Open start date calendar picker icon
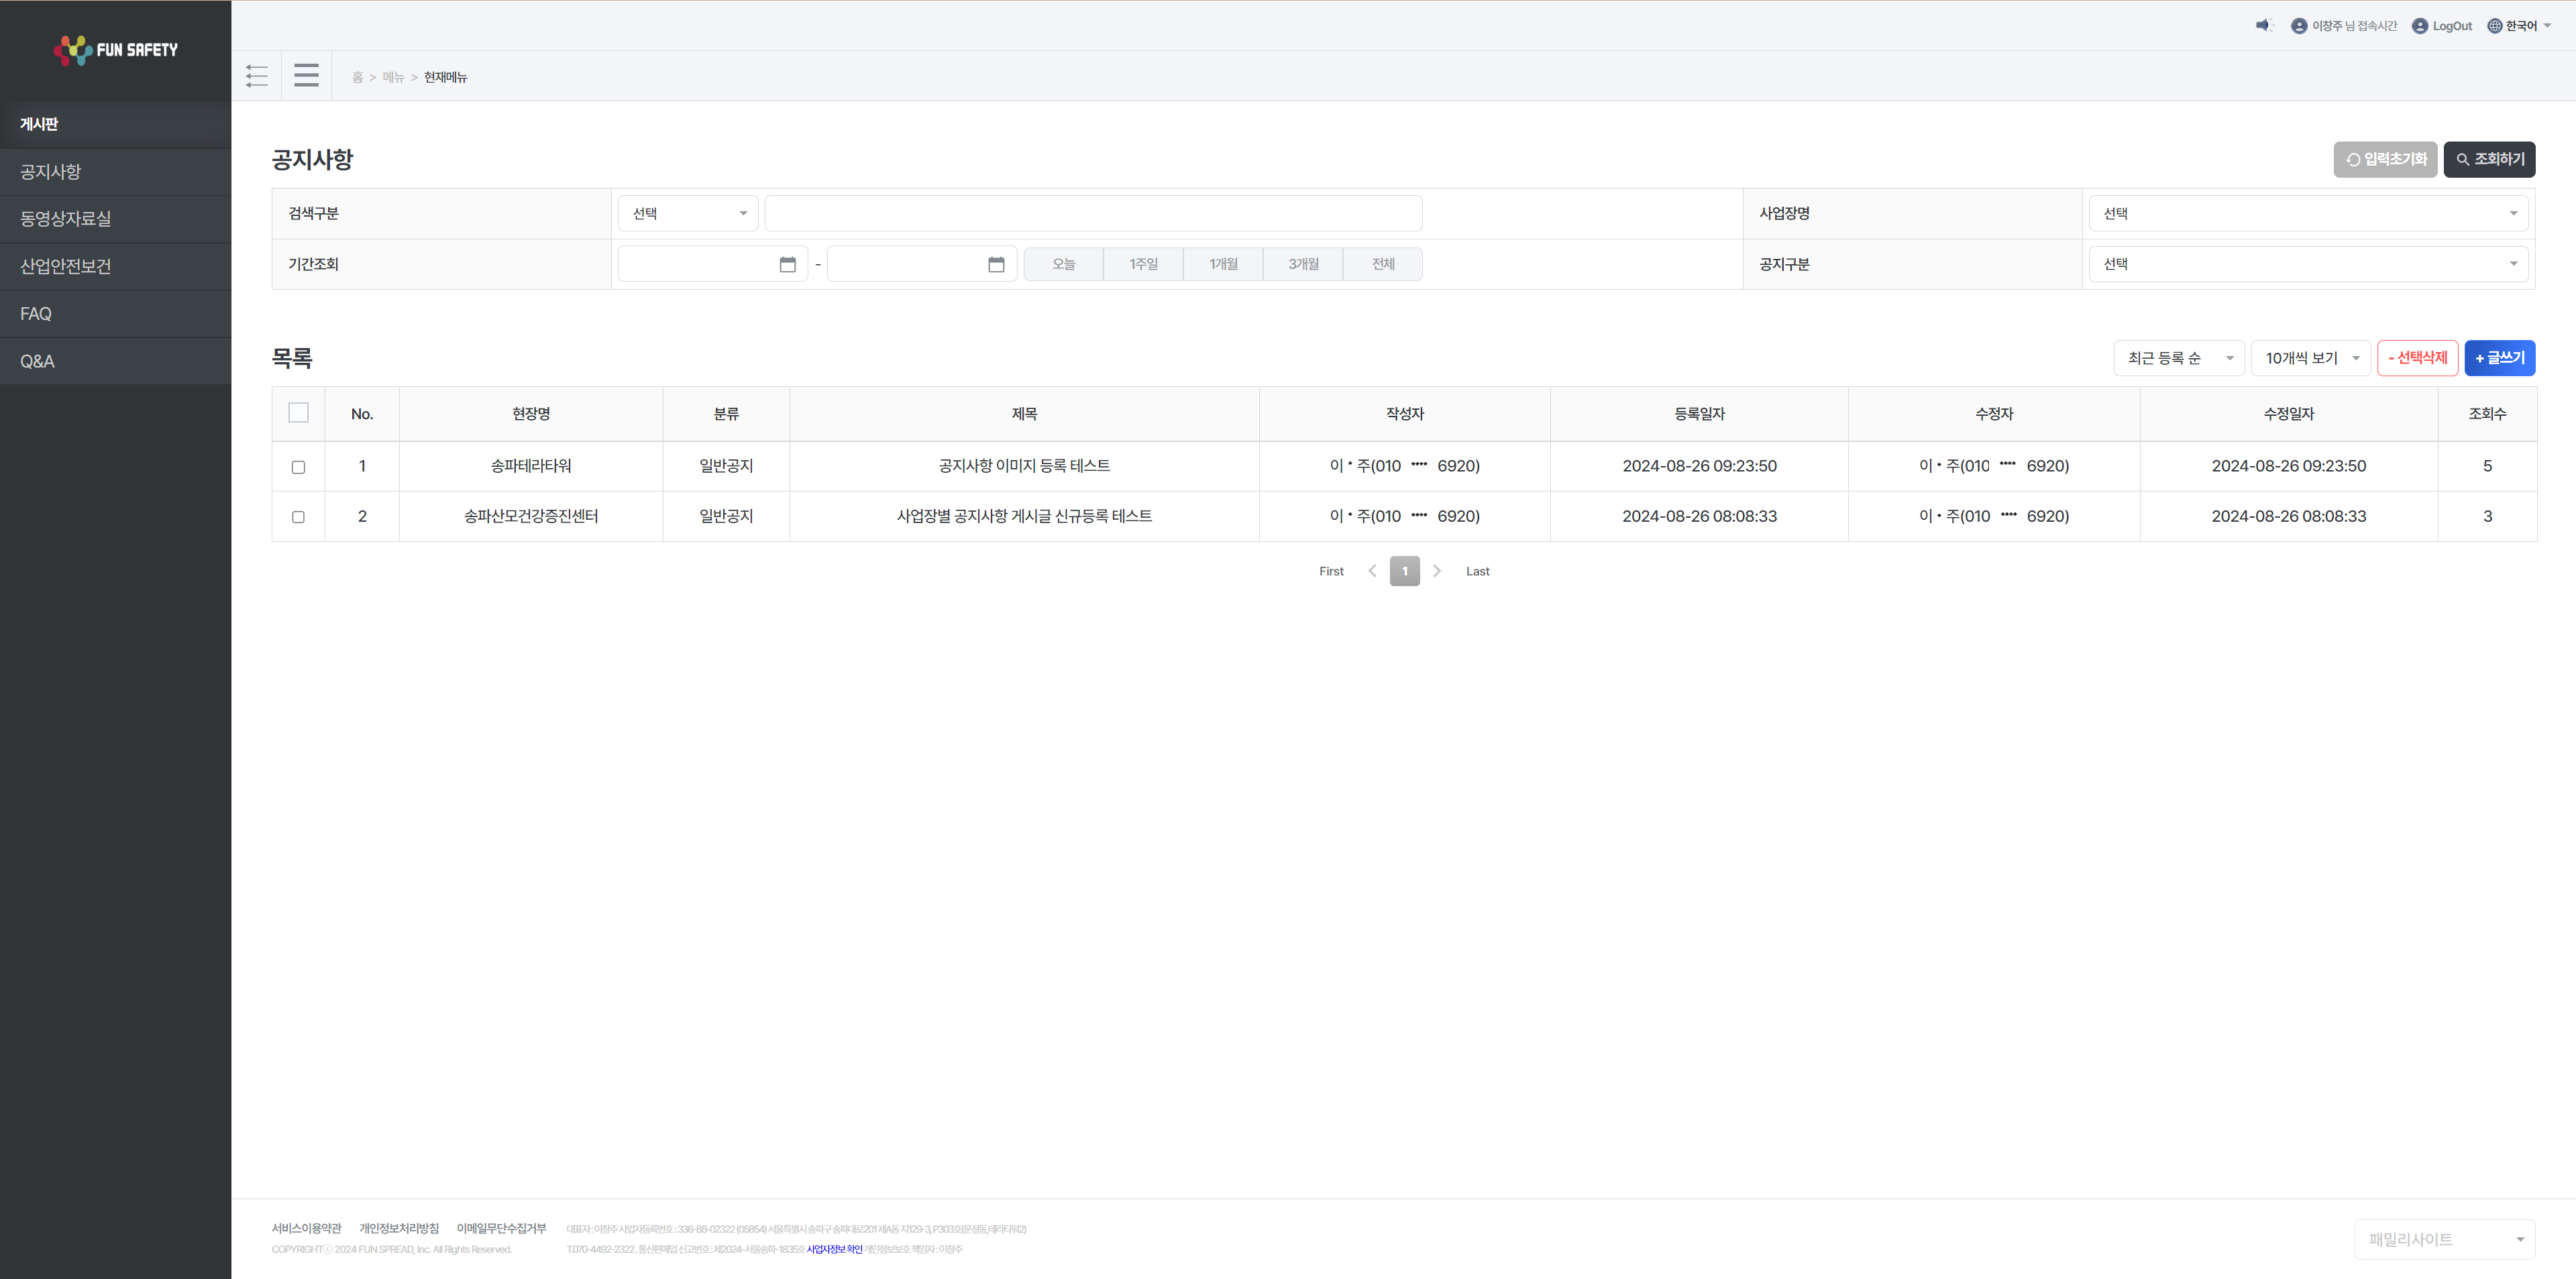The image size is (2576, 1279). (787, 264)
